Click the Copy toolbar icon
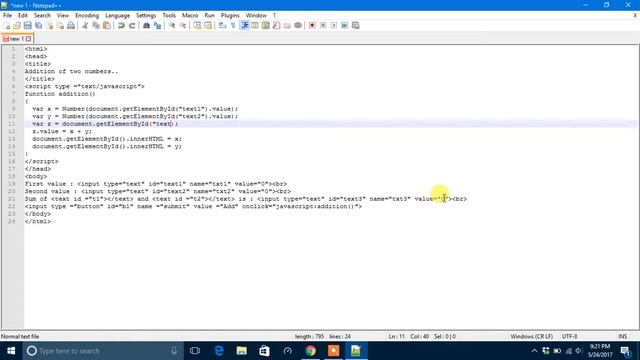640x360 pixels. [96, 25]
